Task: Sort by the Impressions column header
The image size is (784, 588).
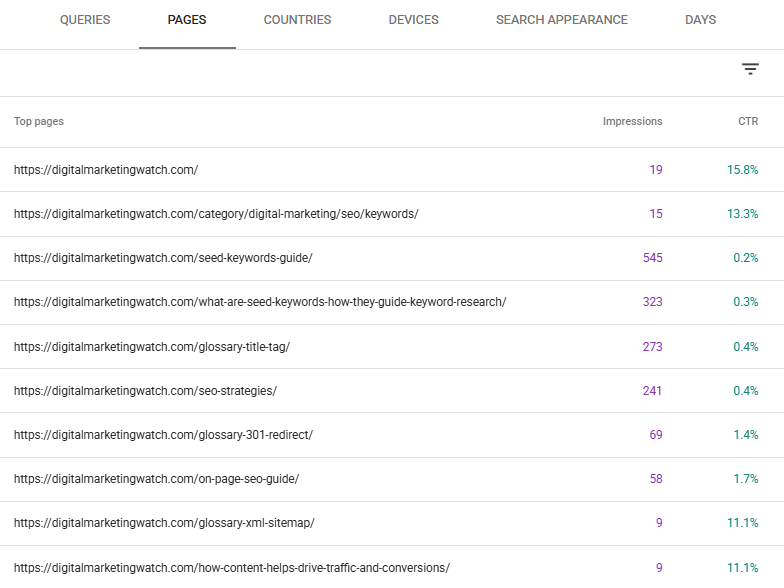Action: coord(632,122)
